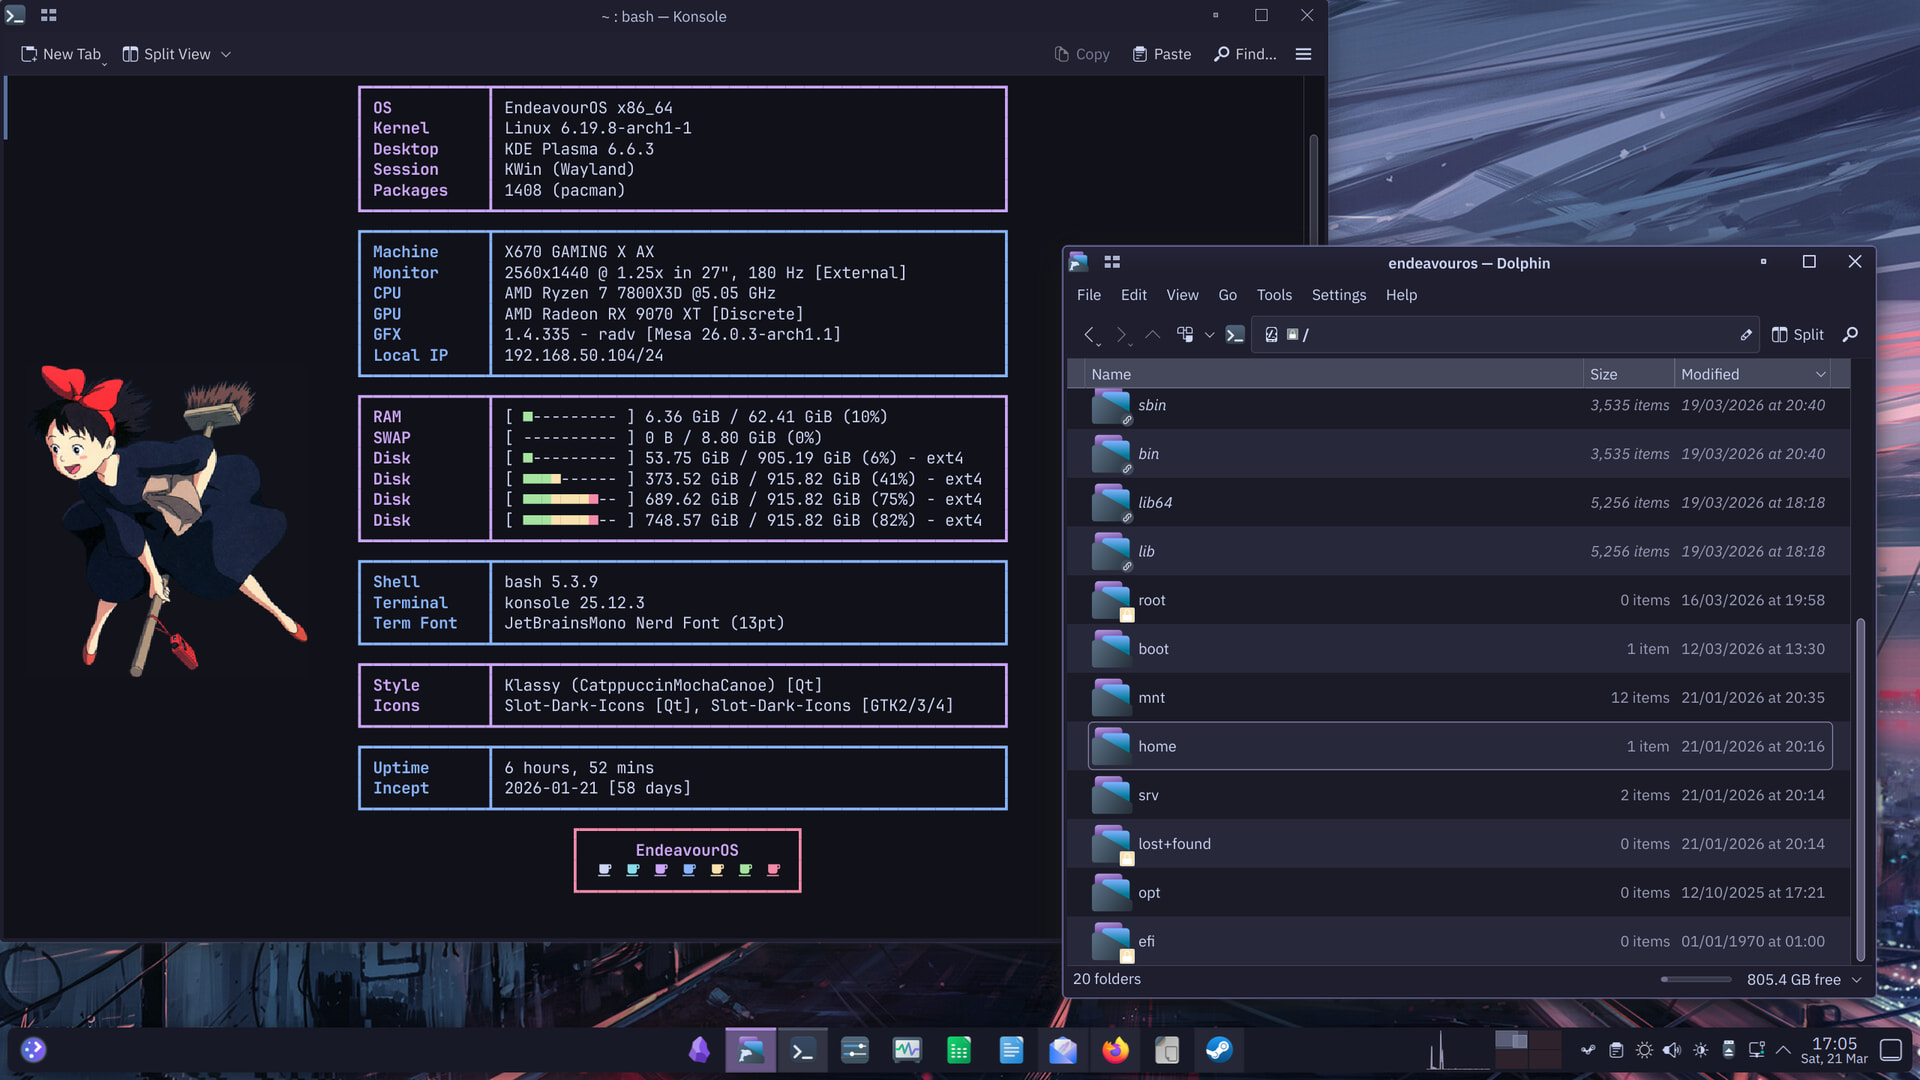
Task: Click the Dolphin search magnifier icon
Action: click(x=1850, y=335)
